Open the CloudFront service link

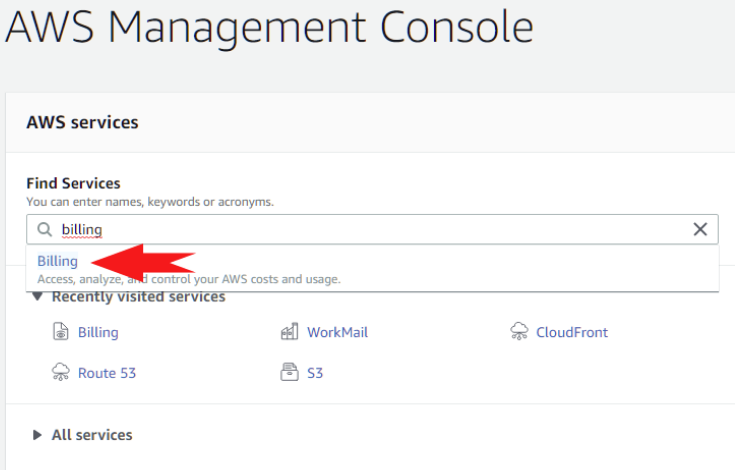click(572, 332)
